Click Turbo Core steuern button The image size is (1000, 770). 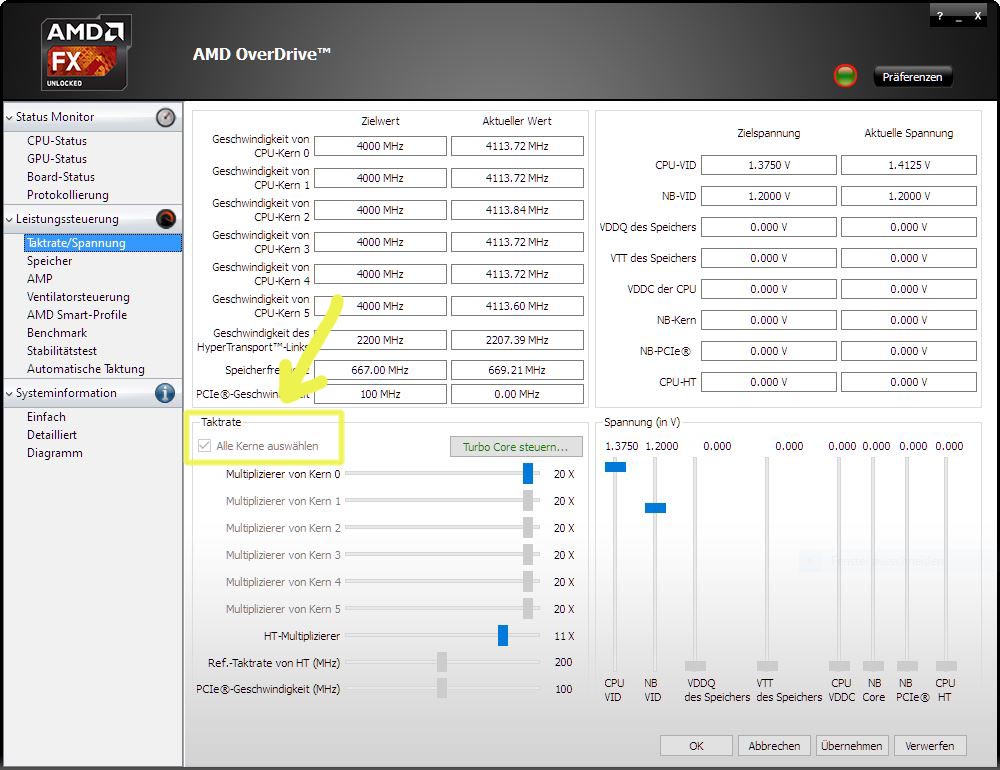pyautogui.click(x=516, y=447)
